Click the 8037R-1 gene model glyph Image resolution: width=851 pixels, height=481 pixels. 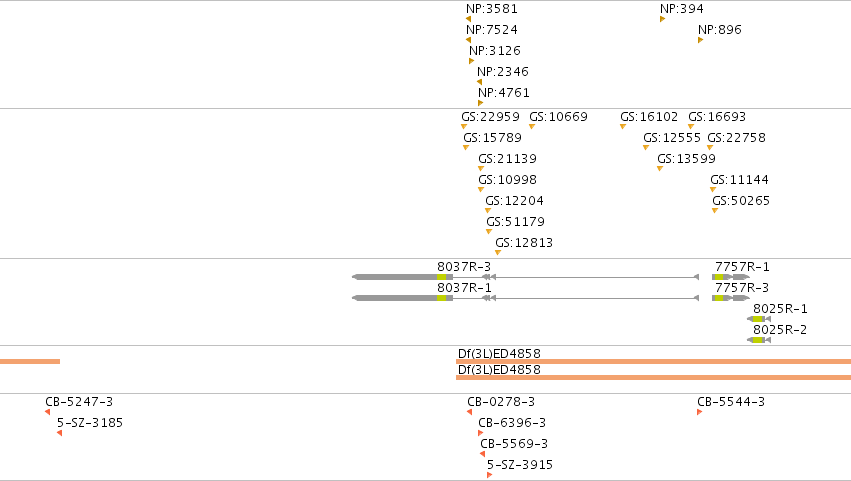(525, 298)
